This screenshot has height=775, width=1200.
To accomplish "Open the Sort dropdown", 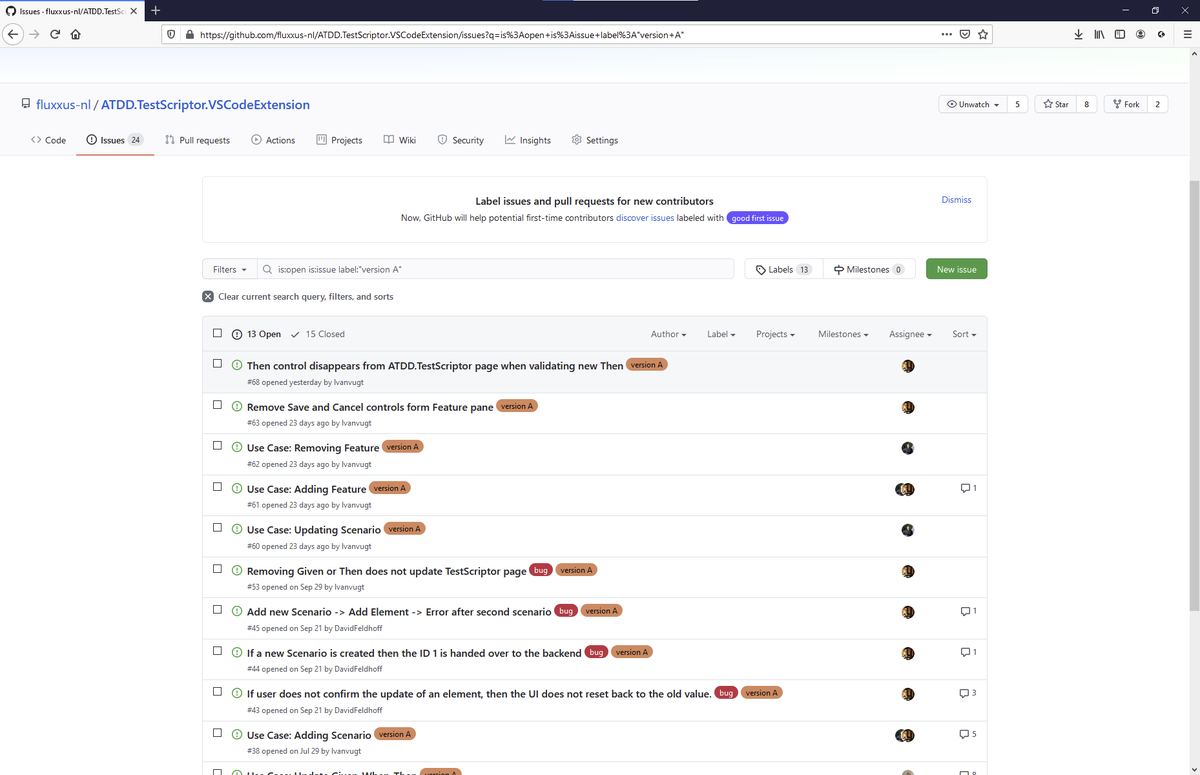I will coord(964,334).
